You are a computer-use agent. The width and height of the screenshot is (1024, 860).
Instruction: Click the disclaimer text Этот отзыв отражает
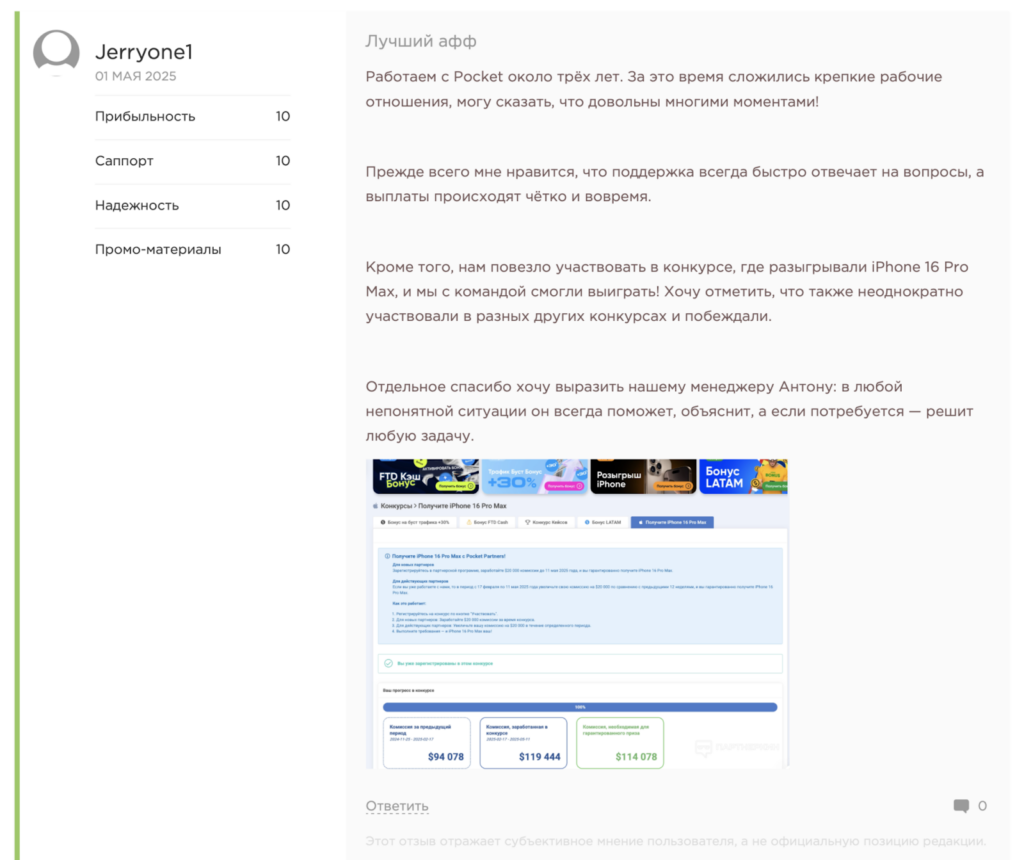click(x=676, y=841)
